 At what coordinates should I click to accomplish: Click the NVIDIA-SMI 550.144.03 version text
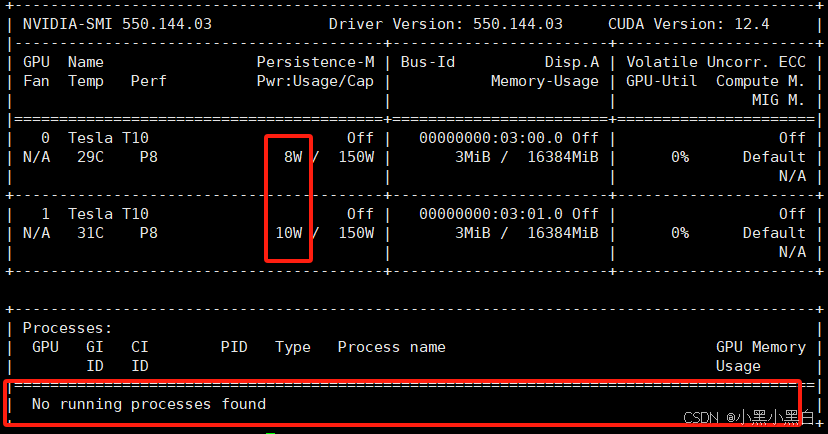pyautogui.click(x=117, y=24)
